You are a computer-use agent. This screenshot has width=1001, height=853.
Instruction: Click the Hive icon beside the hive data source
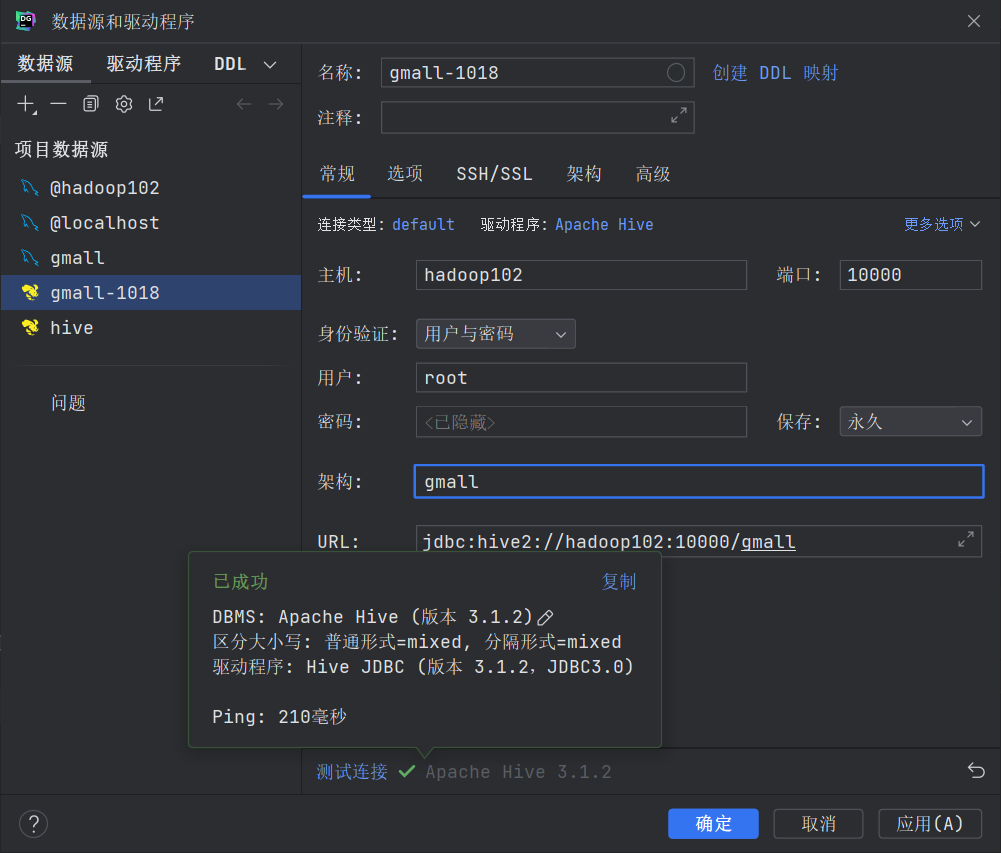pos(30,328)
